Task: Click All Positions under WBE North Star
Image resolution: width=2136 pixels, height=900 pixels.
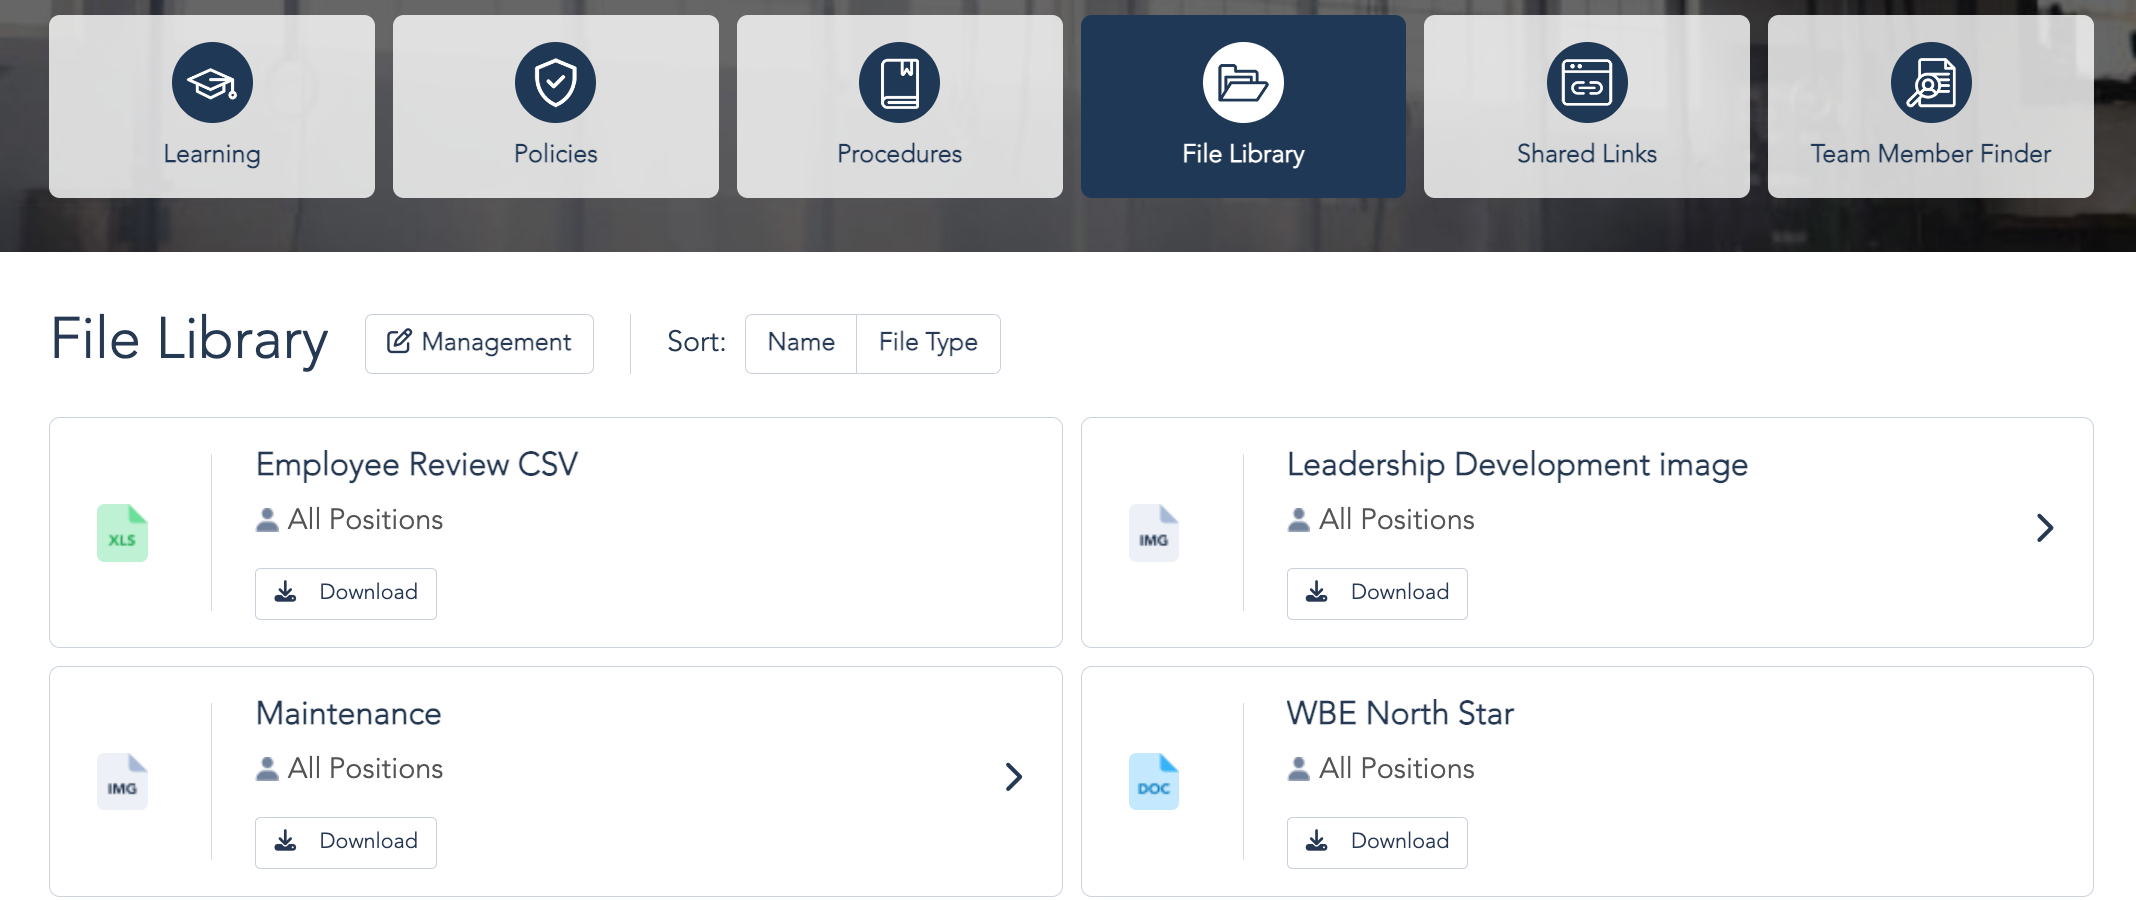Action: click(x=1396, y=769)
